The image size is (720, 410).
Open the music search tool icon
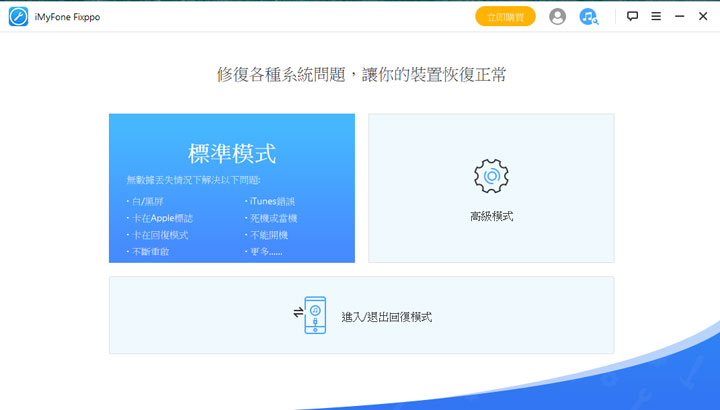click(589, 17)
